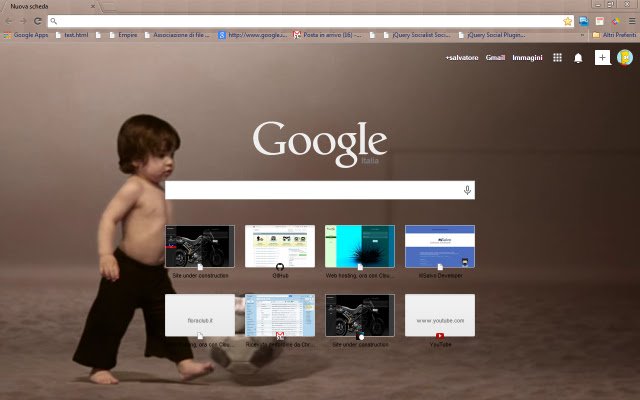This screenshot has width=640, height=400.
Task: Click the GitHub octocat favicon
Action: point(280,267)
